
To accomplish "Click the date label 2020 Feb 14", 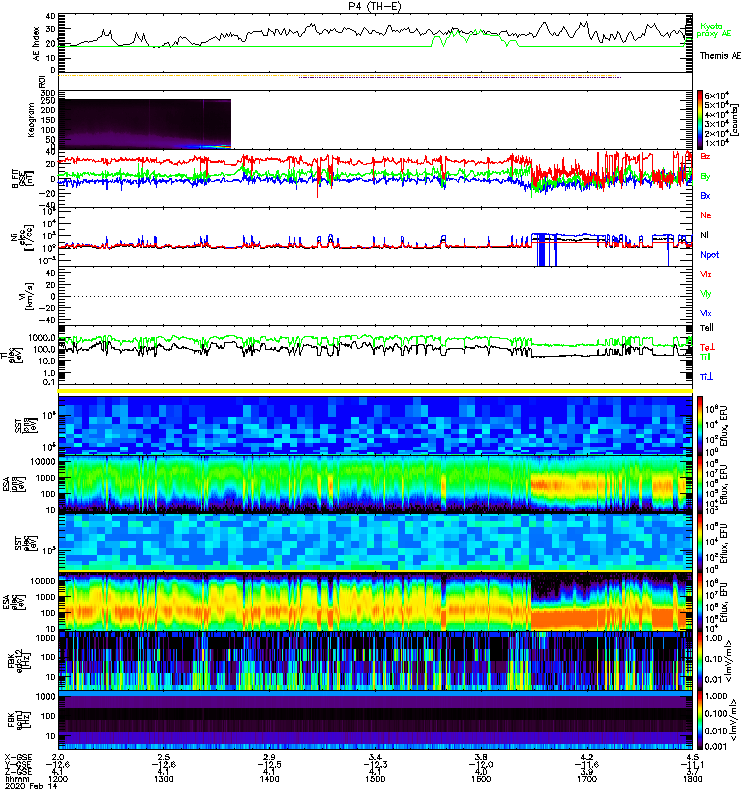I will (x=31, y=786).
